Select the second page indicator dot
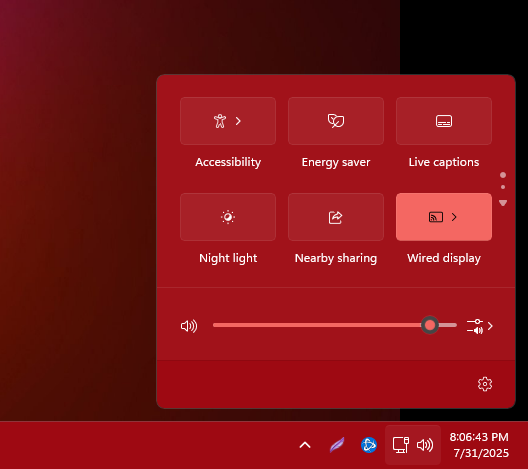Image resolution: width=528 pixels, height=469 pixels. [503, 187]
